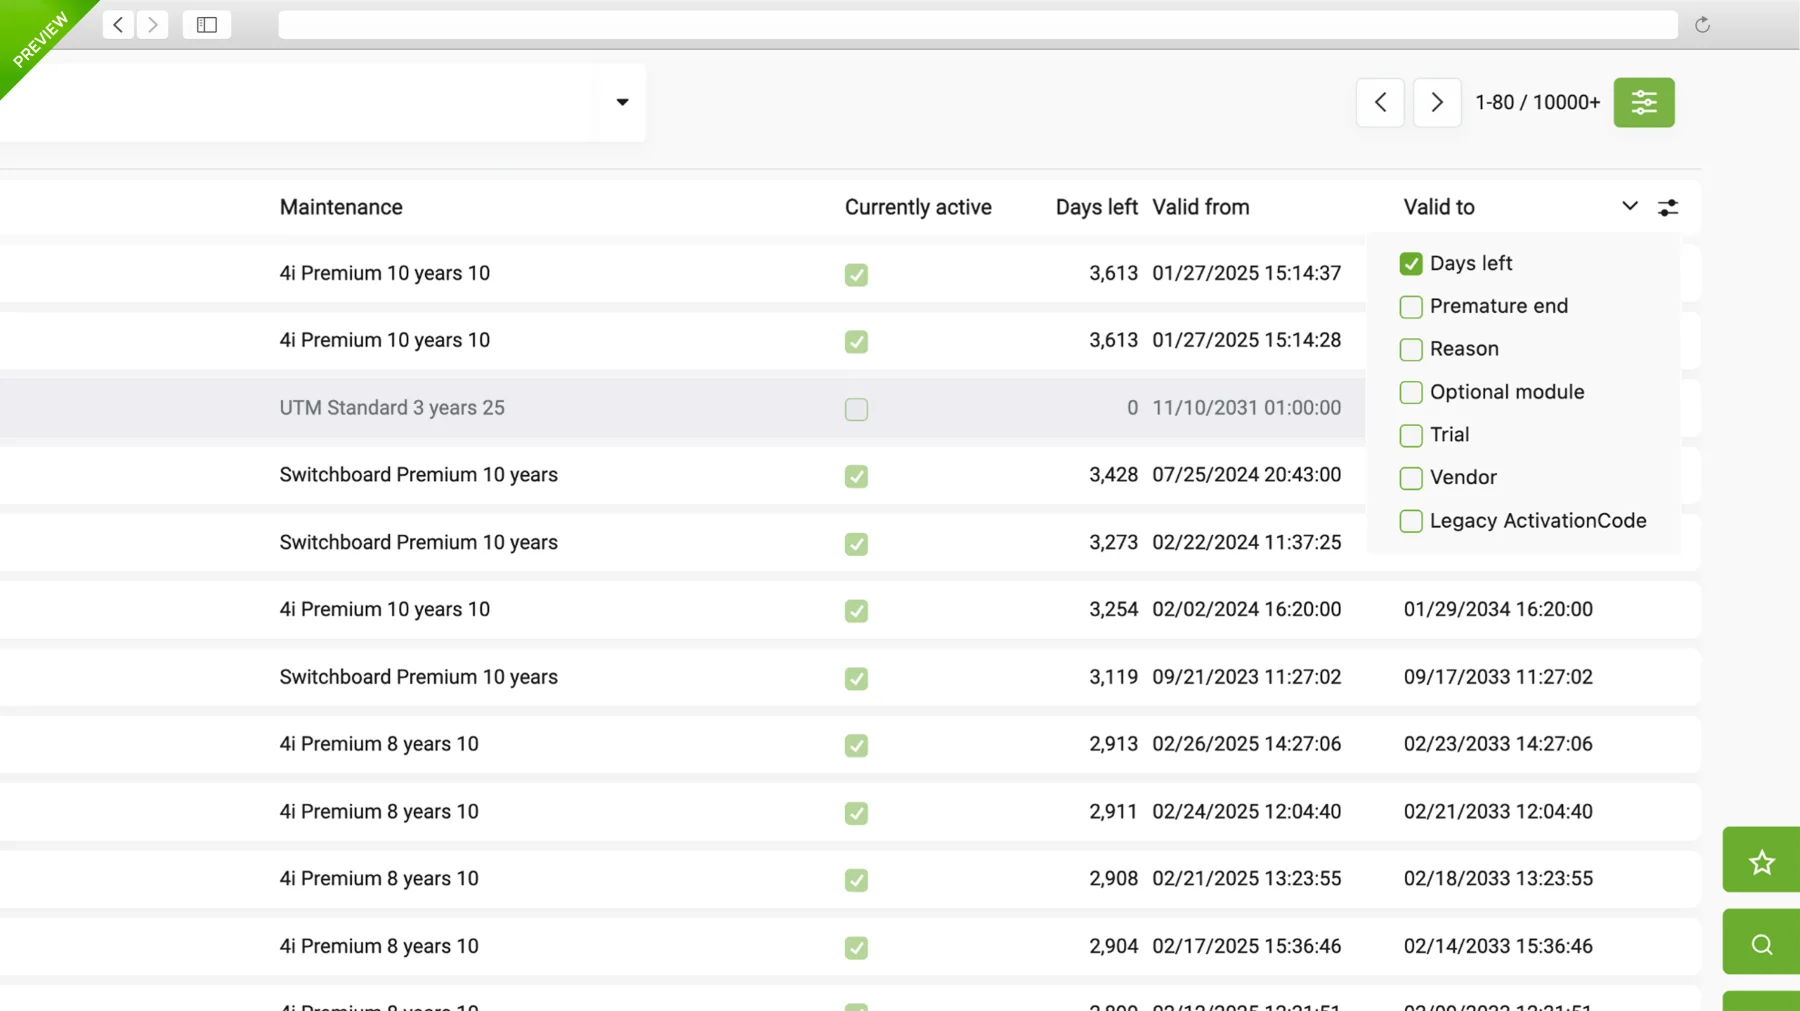Screen dimensions: 1800x1011
Task: Go to the next page of results
Action: 1437,102
